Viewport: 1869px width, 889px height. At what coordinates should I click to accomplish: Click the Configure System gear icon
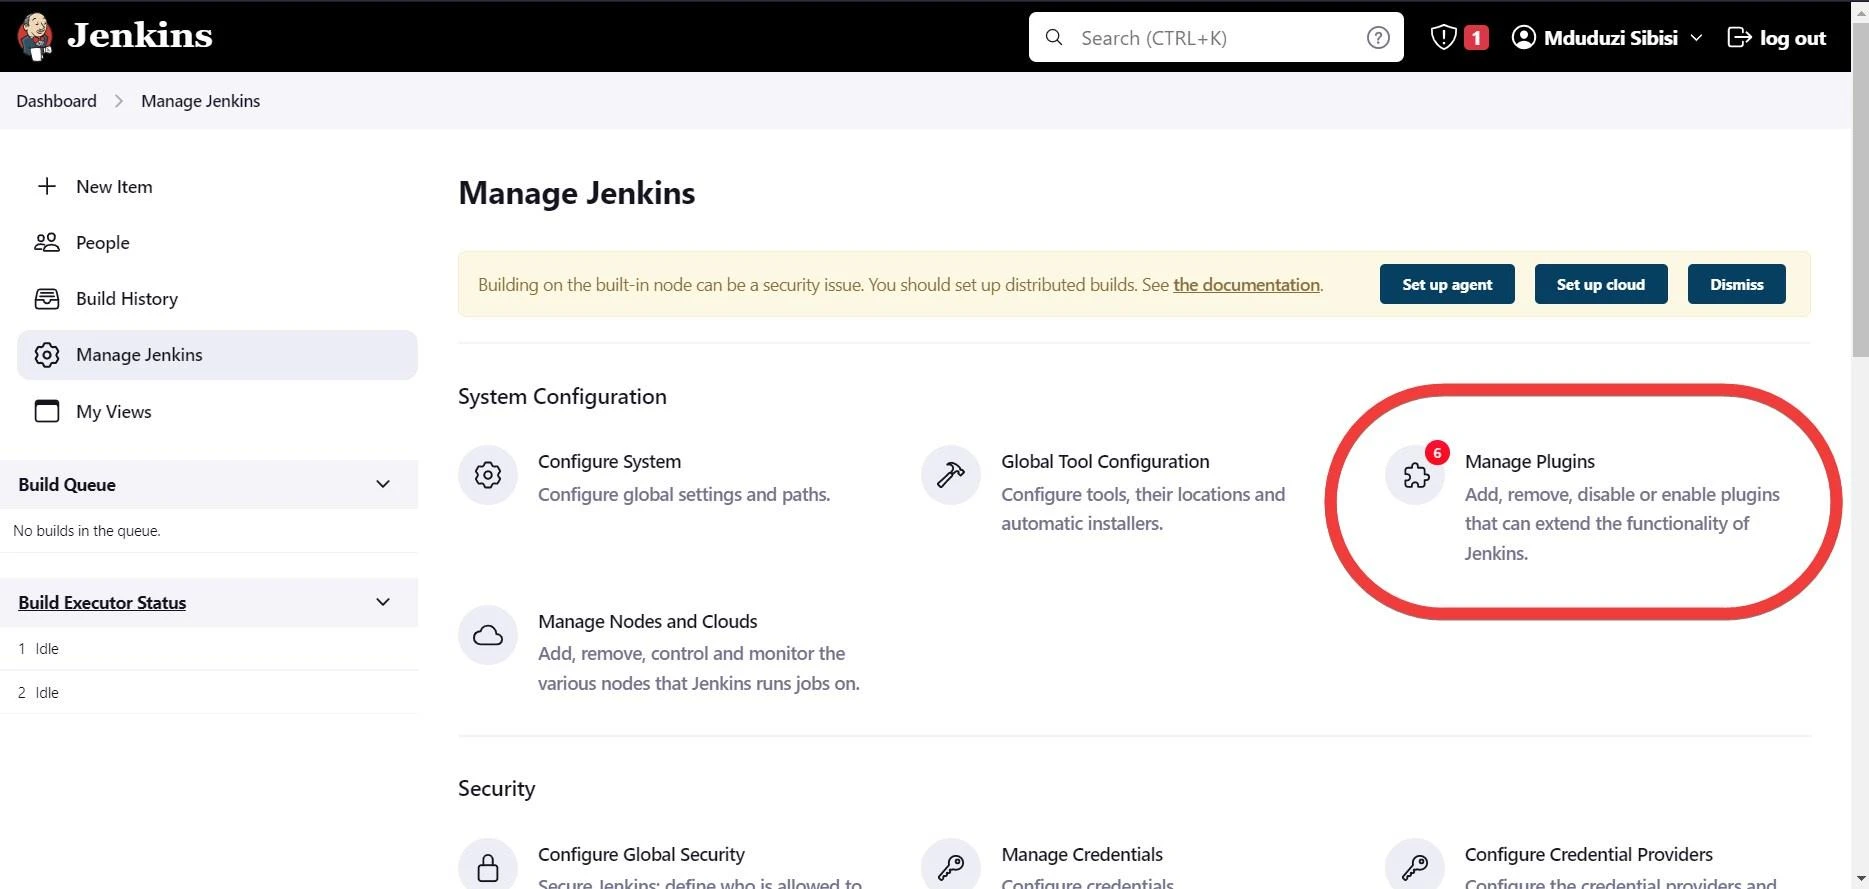point(488,475)
